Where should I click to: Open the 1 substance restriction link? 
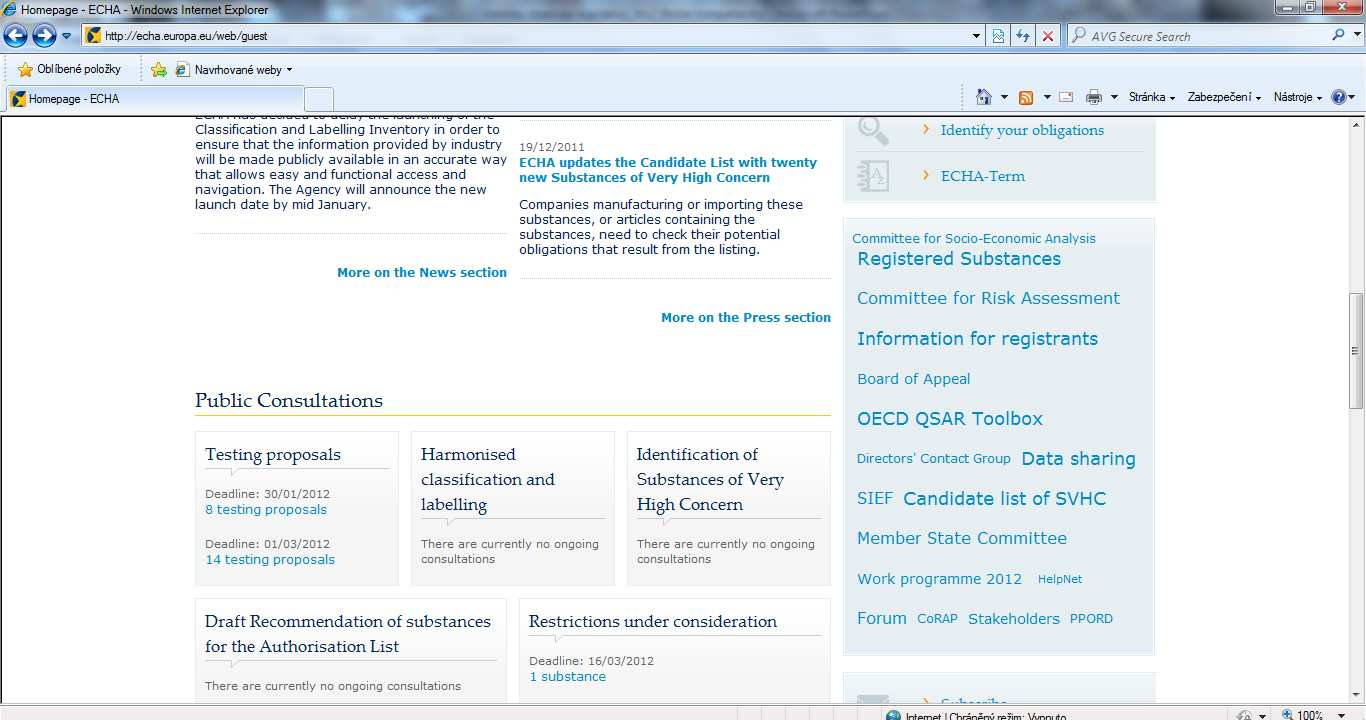coord(568,676)
